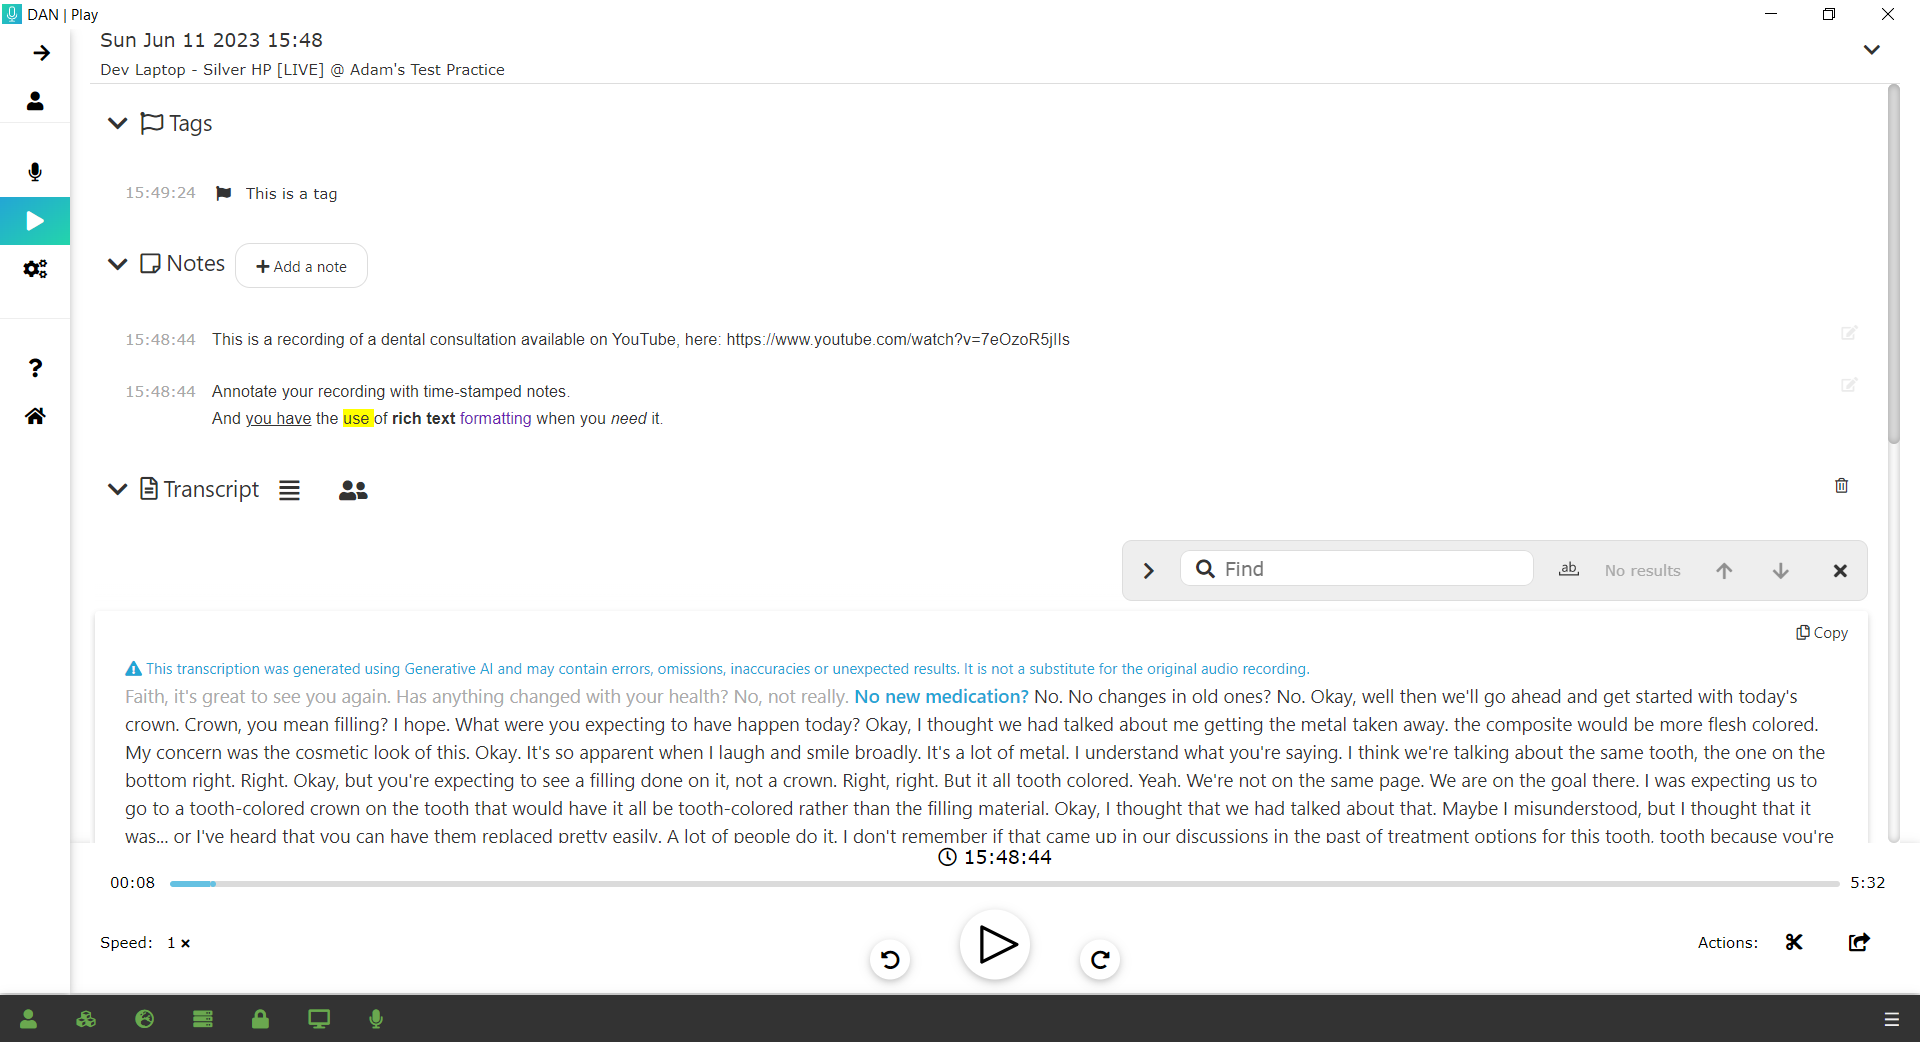
Task: Click the Add a note button
Action: pos(301,266)
